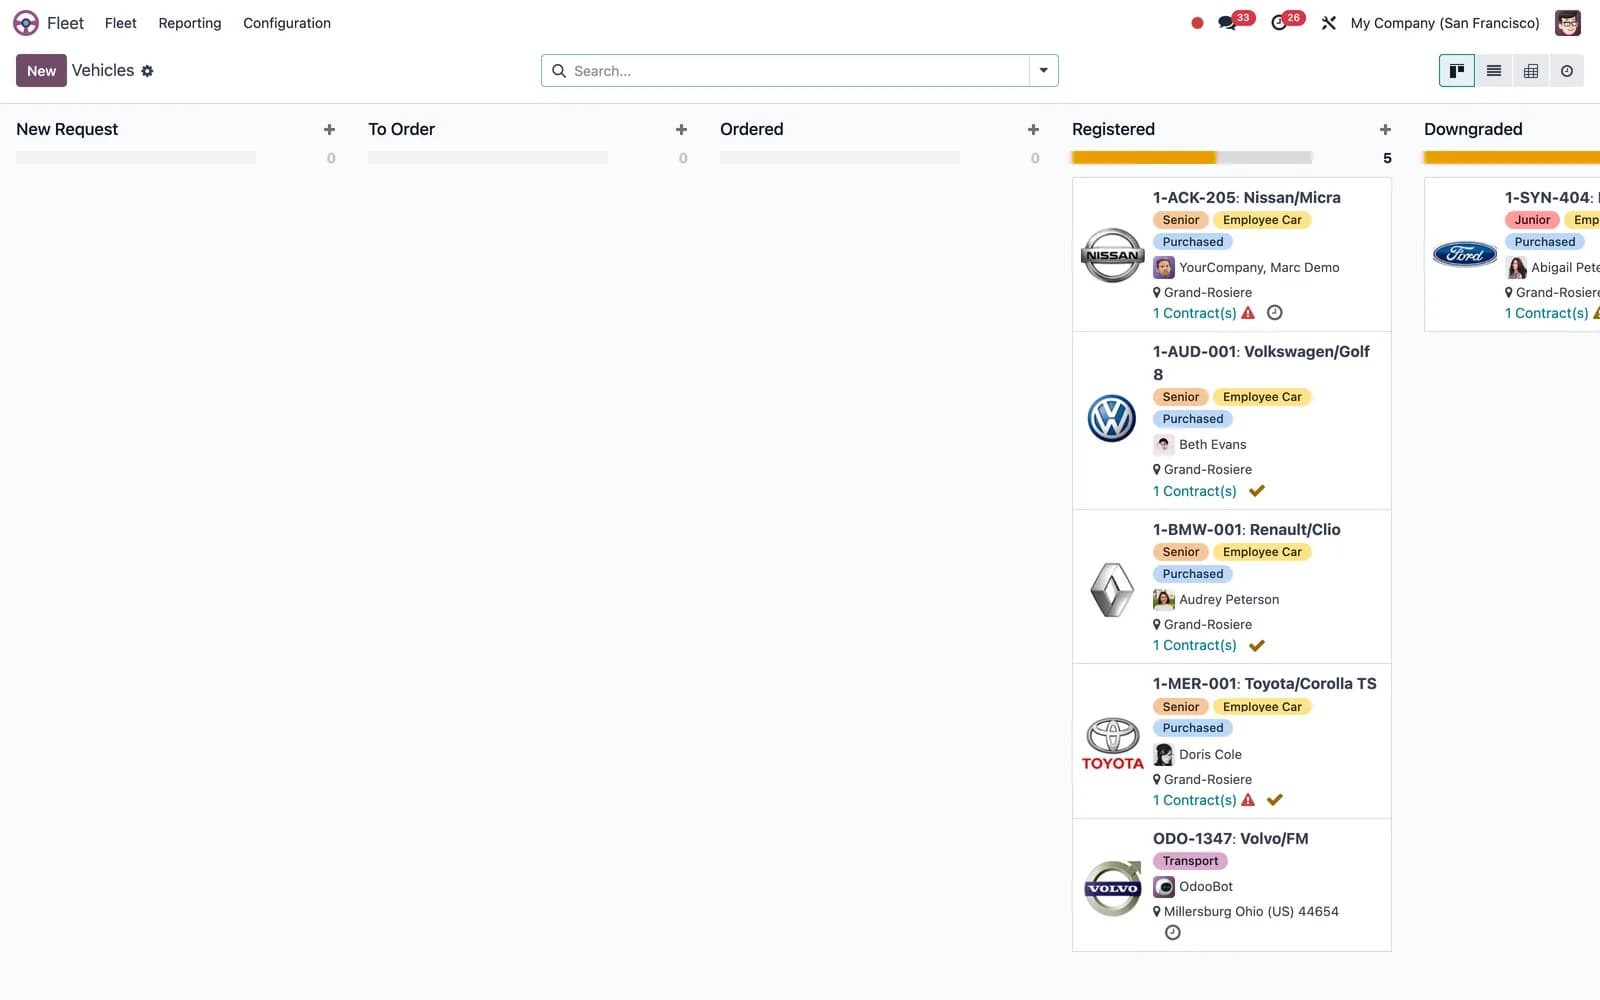Click the contract warning icon on Toyota/Corolla card
The height and width of the screenshot is (1000, 1600).
1248,800
